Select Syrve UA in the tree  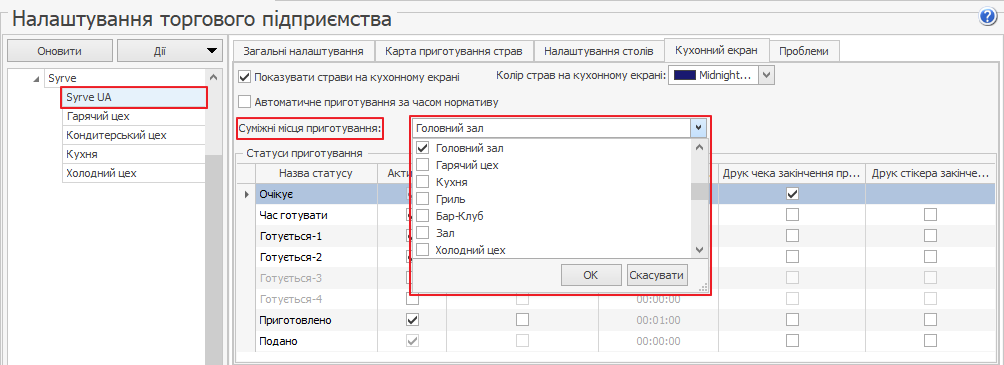pos(133,97)
